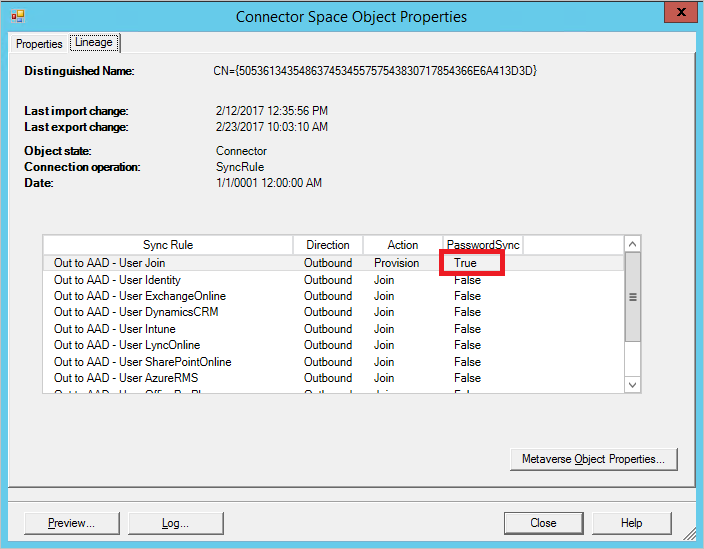Select the Out to AAD - User SharePointOnline row
Screen dimensions: 704x549
[333, 361]
